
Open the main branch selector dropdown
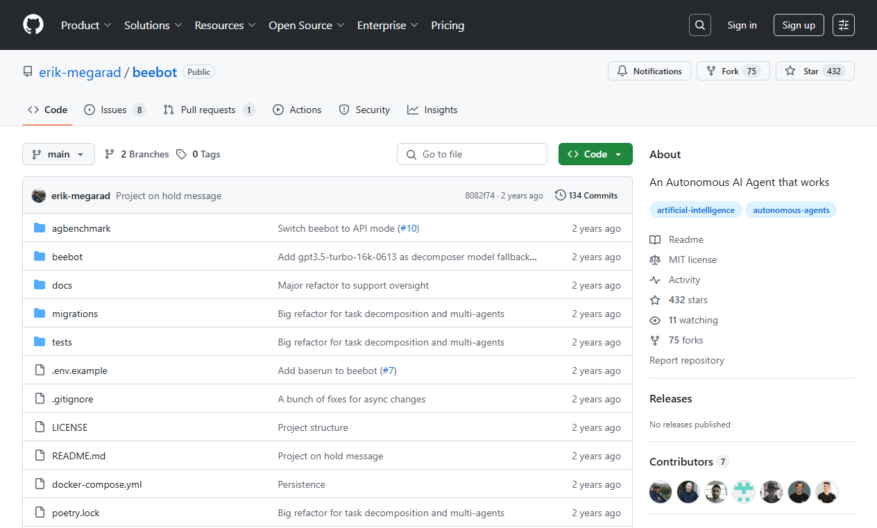tap(58, 154)
